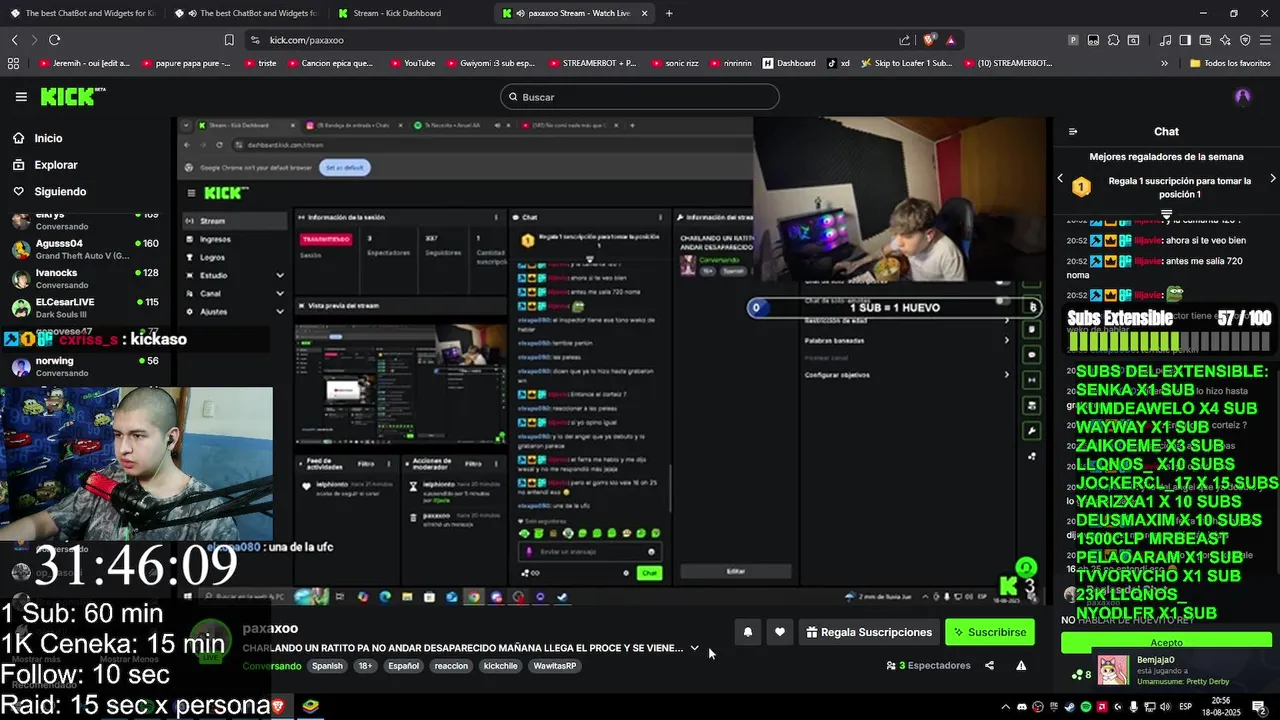Click the reaccion tag
The image size is (1280, 720).
451,666
